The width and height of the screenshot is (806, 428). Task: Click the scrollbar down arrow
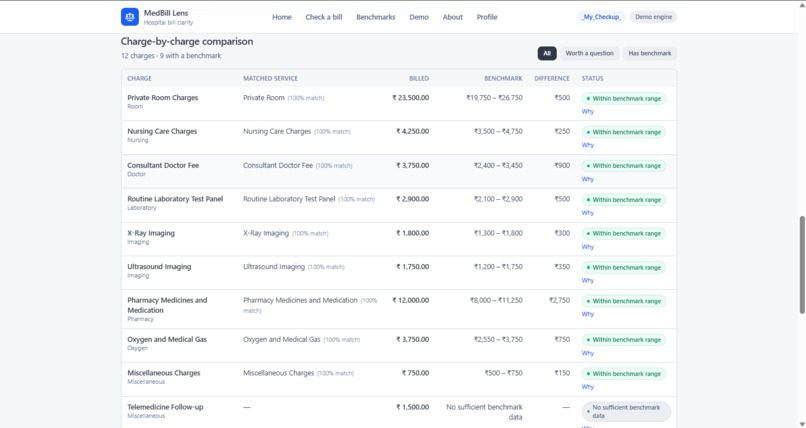tap(802, 424)
